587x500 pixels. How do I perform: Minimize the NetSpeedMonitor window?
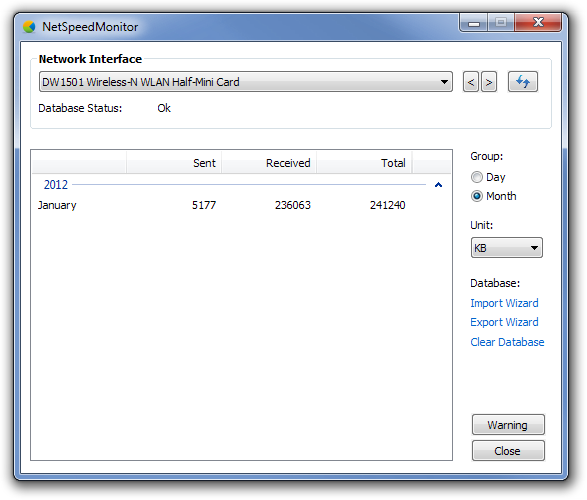(474, 23)
